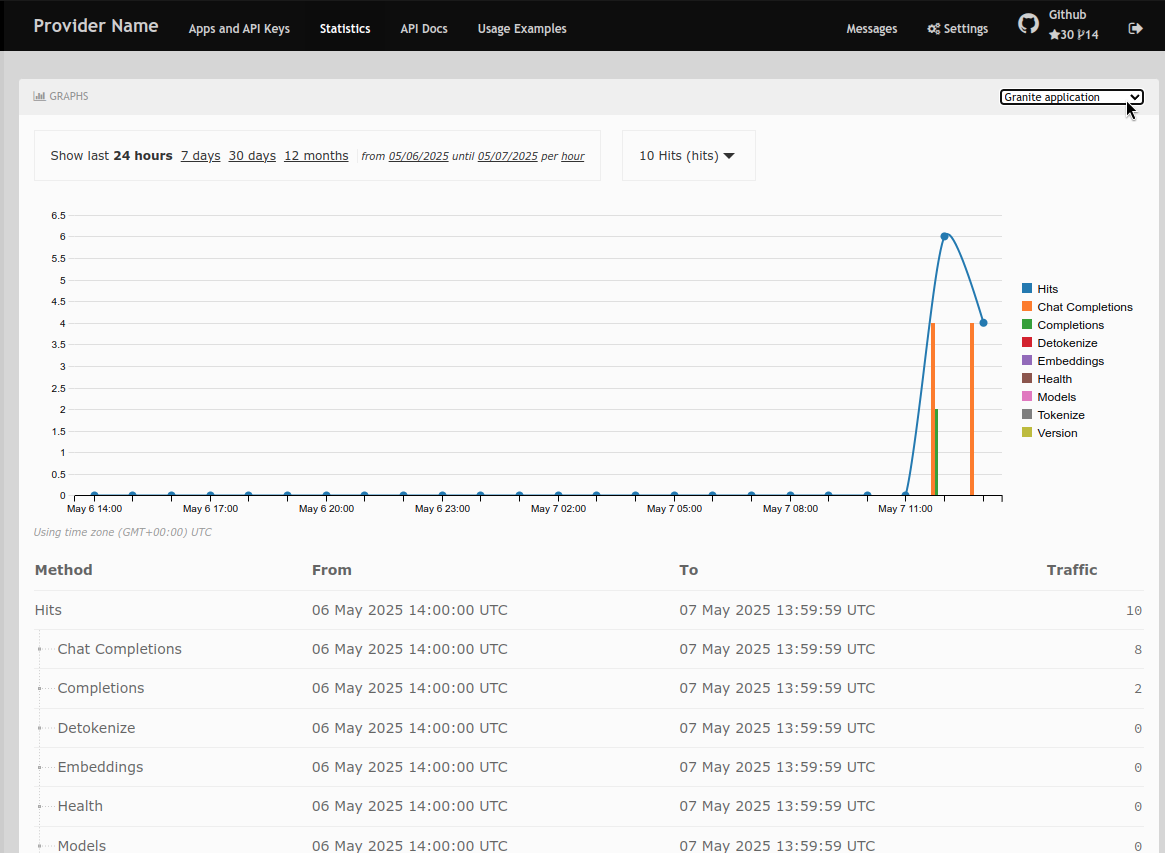This screenshot has height=853, width=1165.
Task: Click Chat Completions traffic value 8
Action: point(1138,649)
